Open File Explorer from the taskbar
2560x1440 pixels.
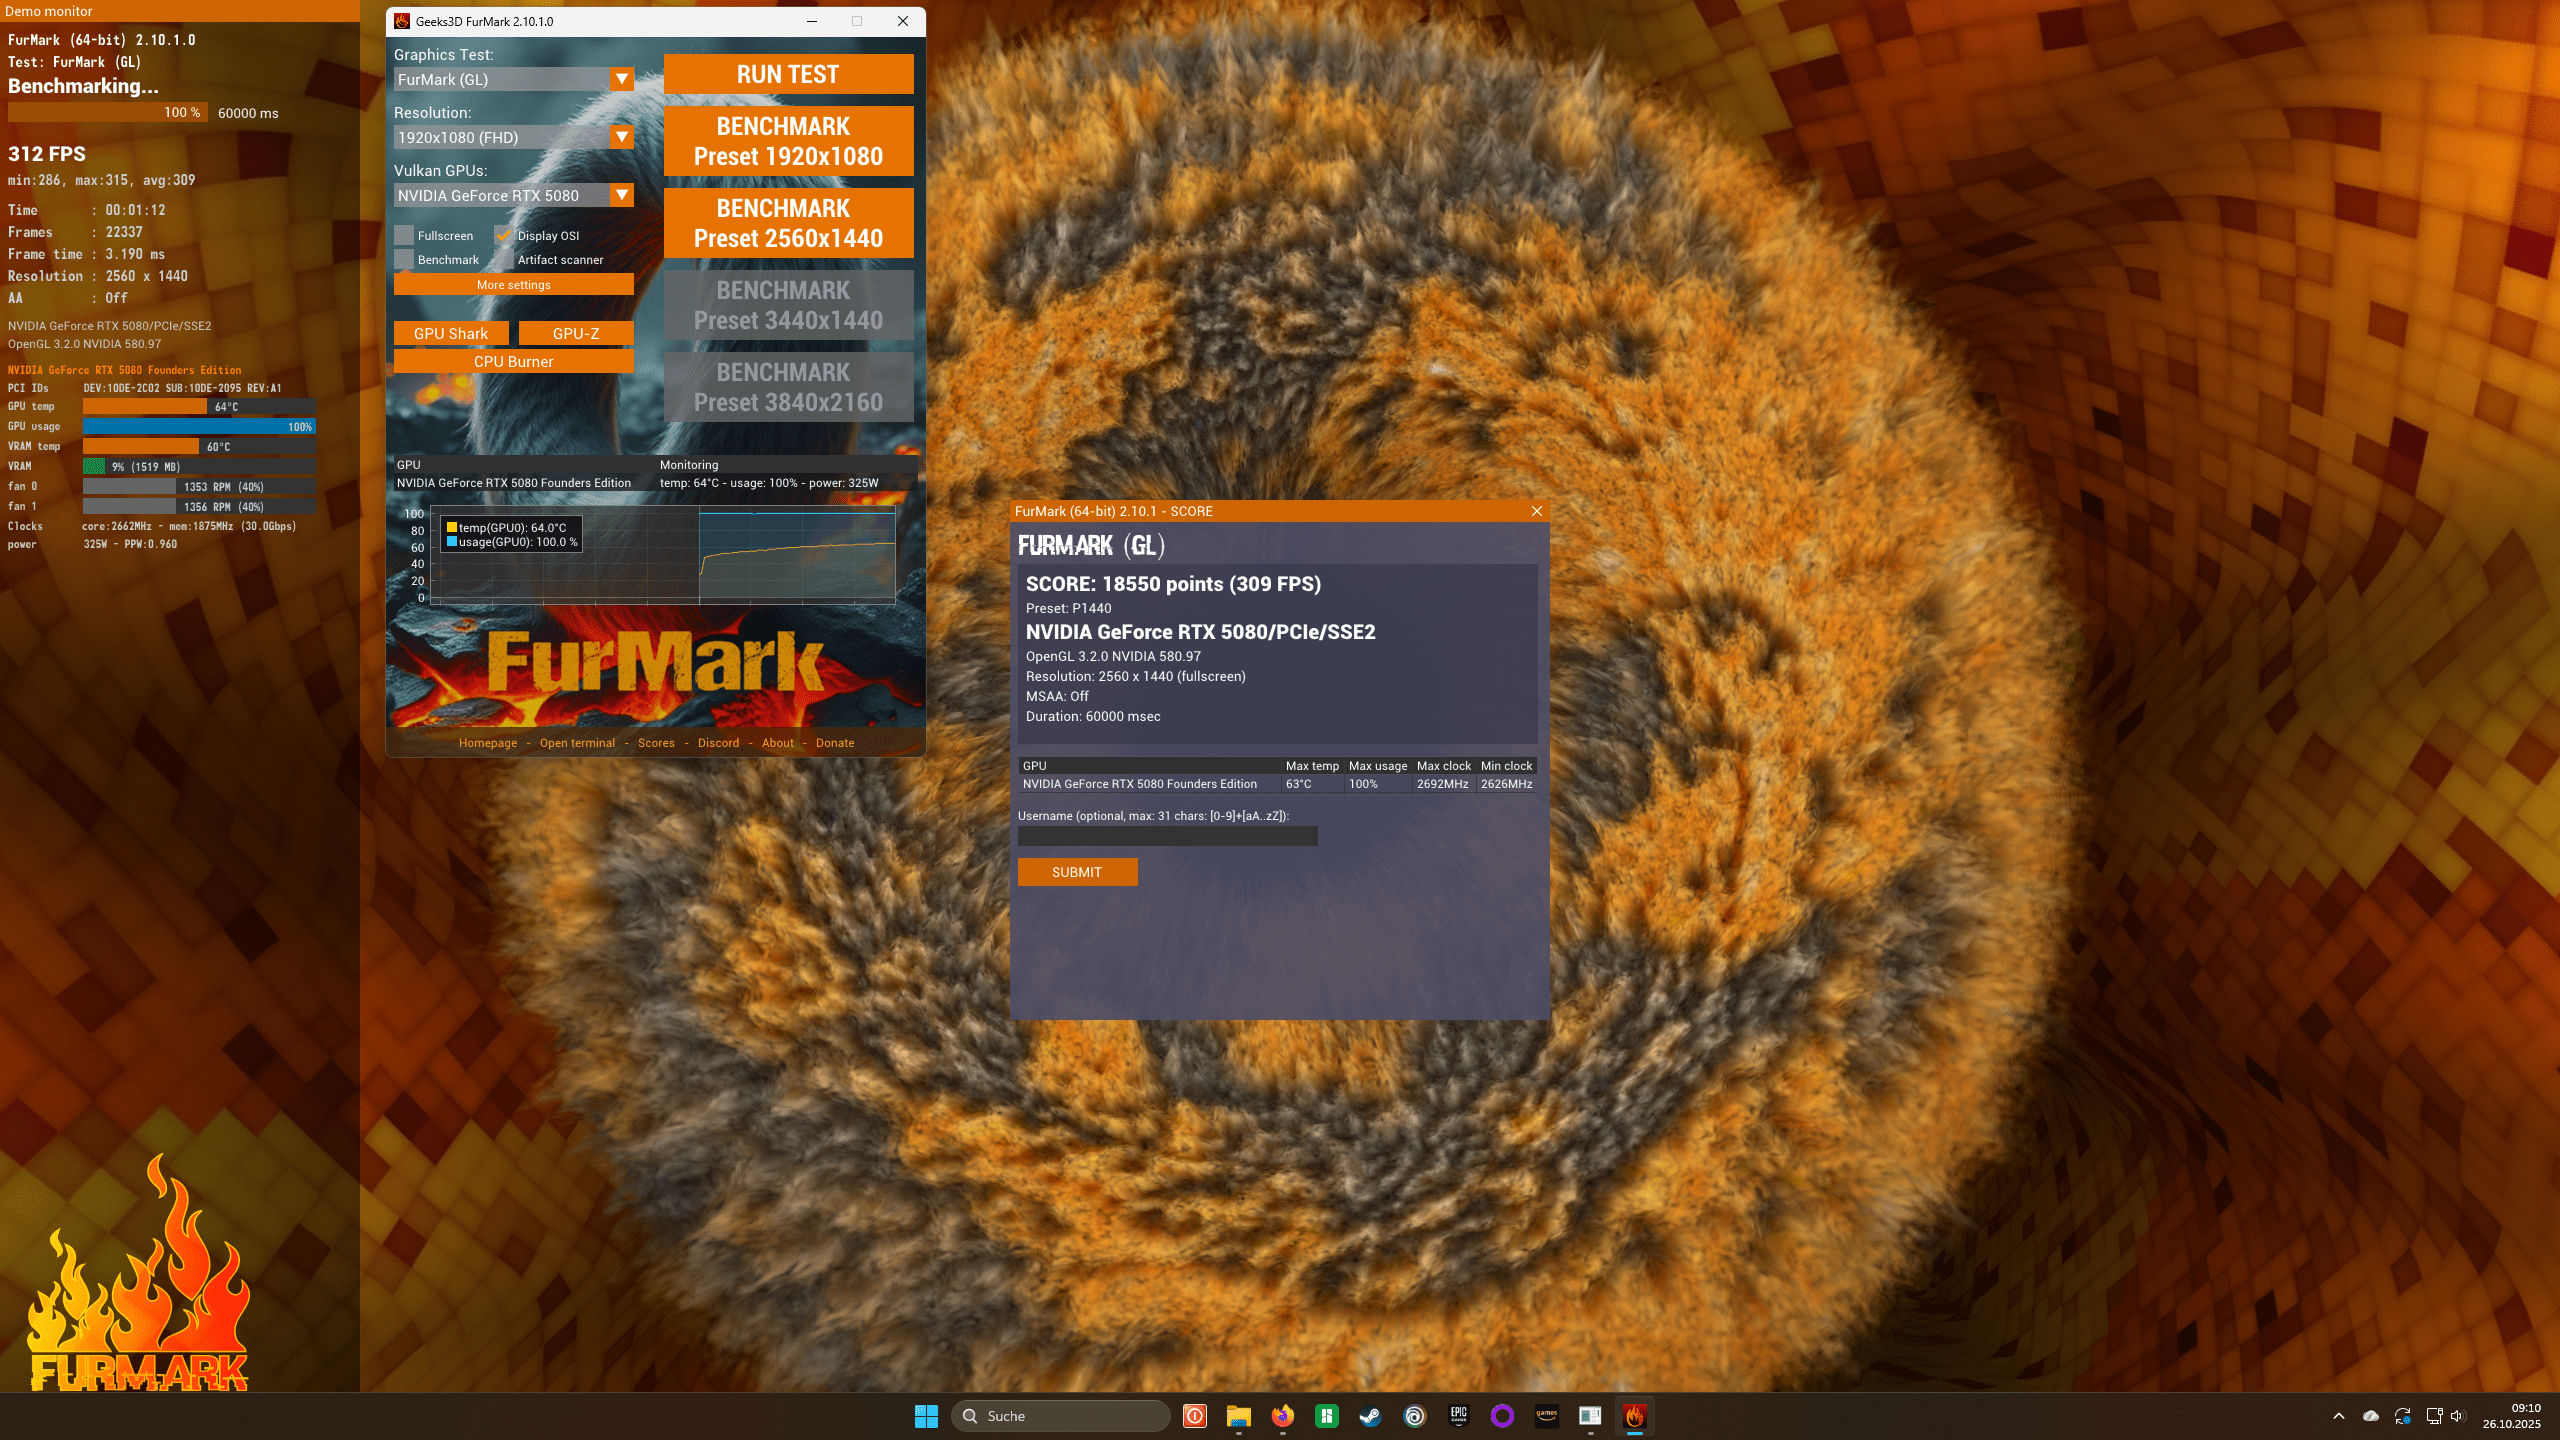[1238, 1416]
